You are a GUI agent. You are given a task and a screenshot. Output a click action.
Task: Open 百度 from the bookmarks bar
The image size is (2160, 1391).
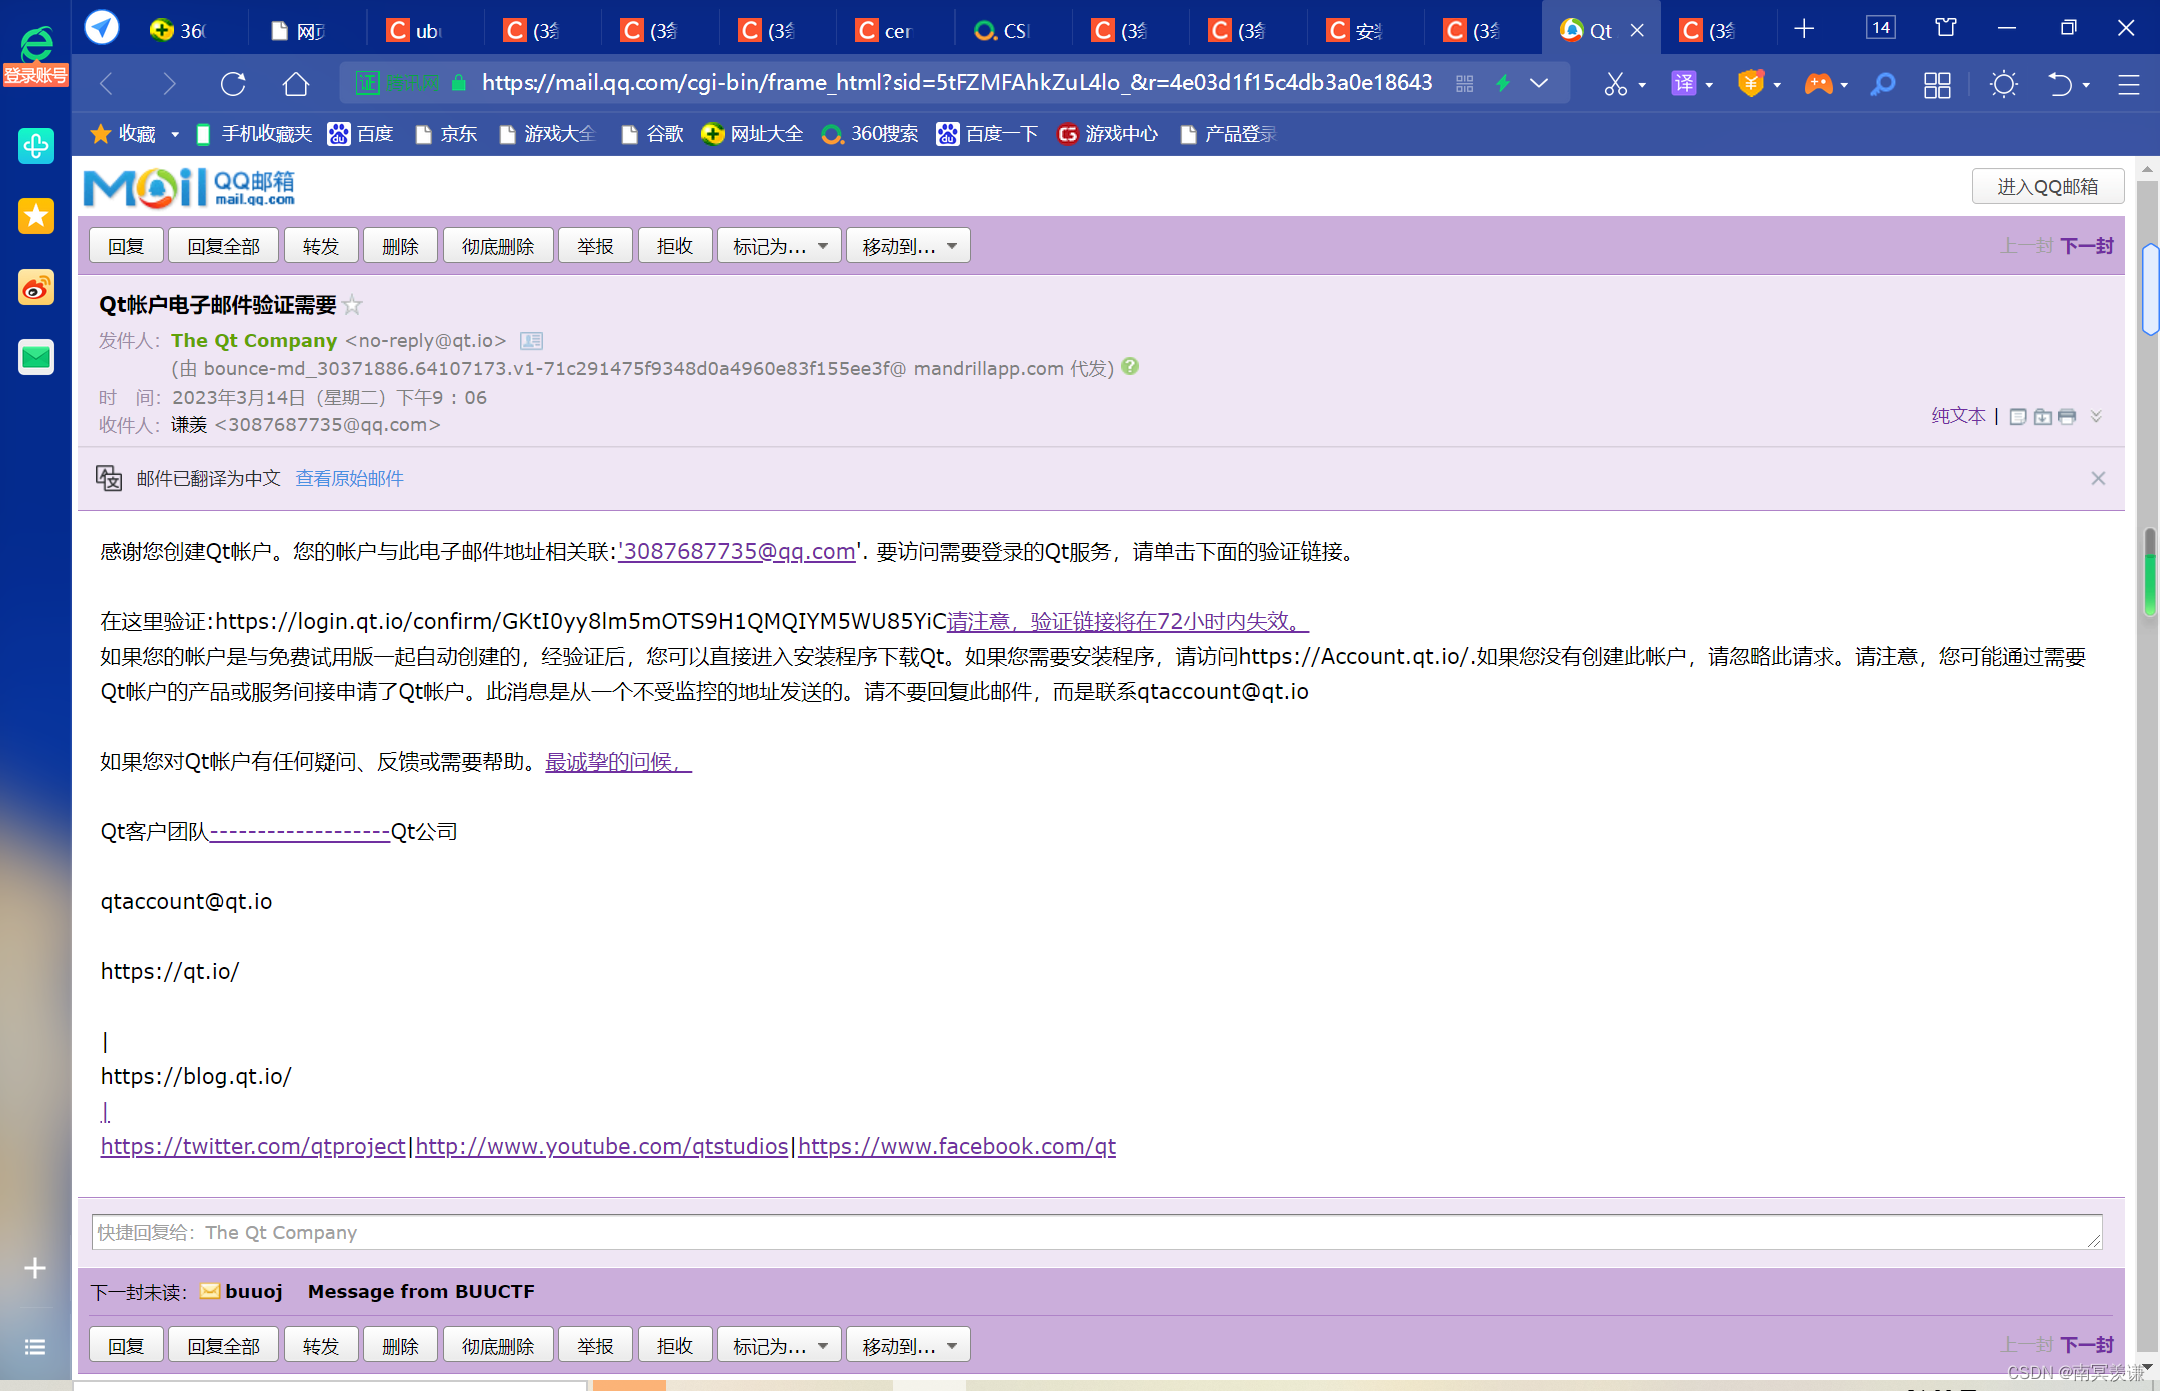click(361, 133)
